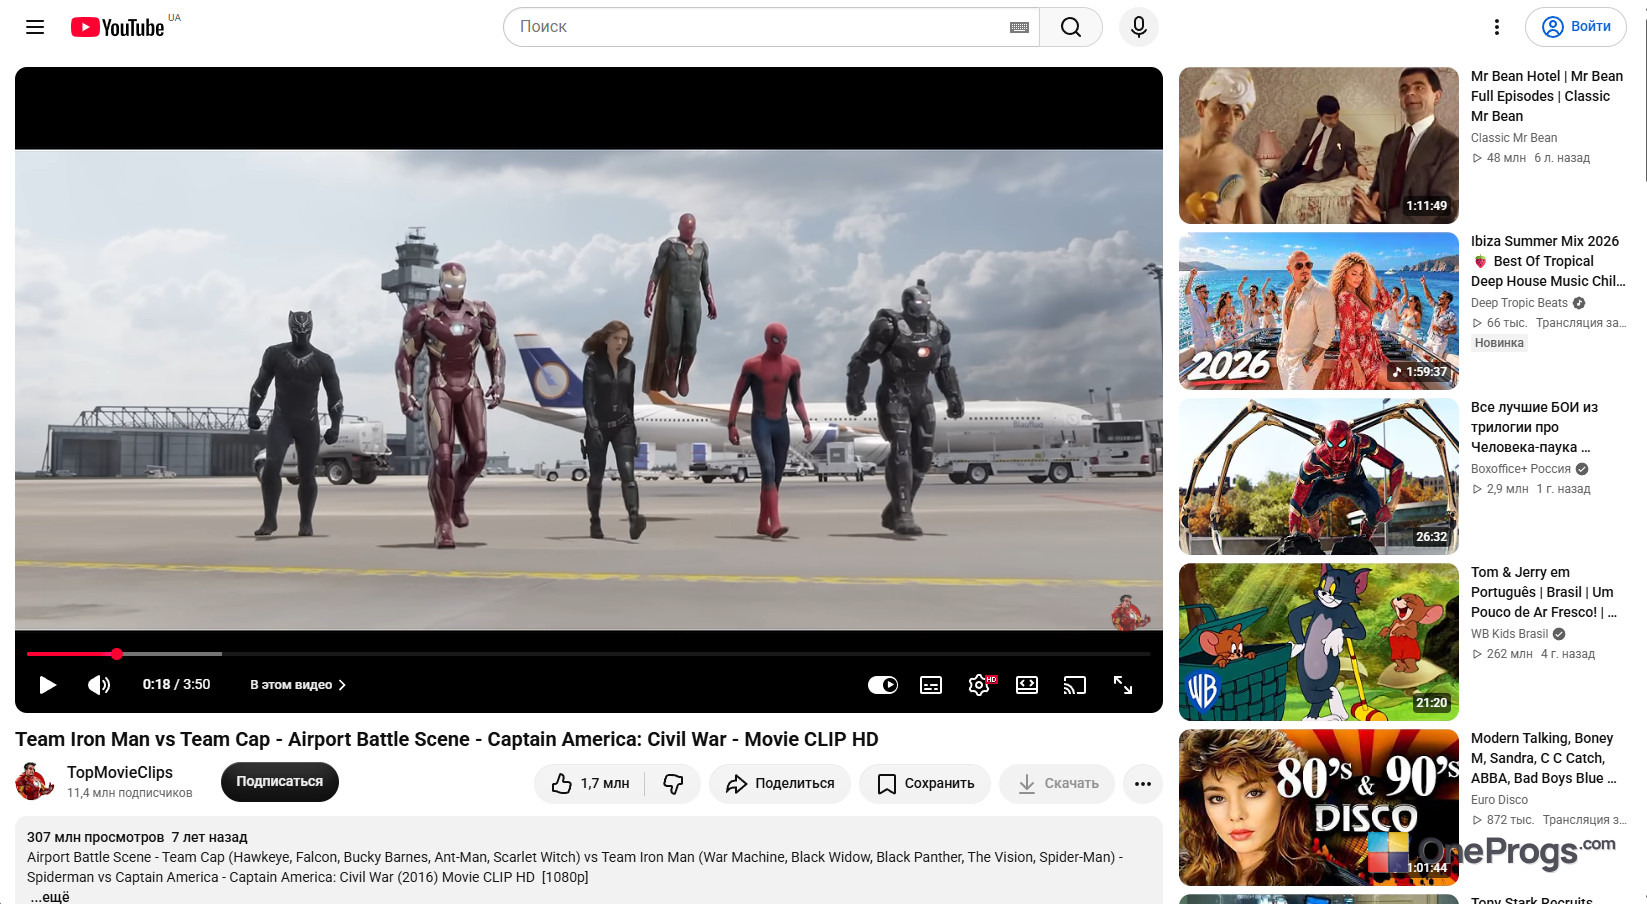Start voice search with microphone icon
The image size is (1647, 904).
(x=1138, y=27)
